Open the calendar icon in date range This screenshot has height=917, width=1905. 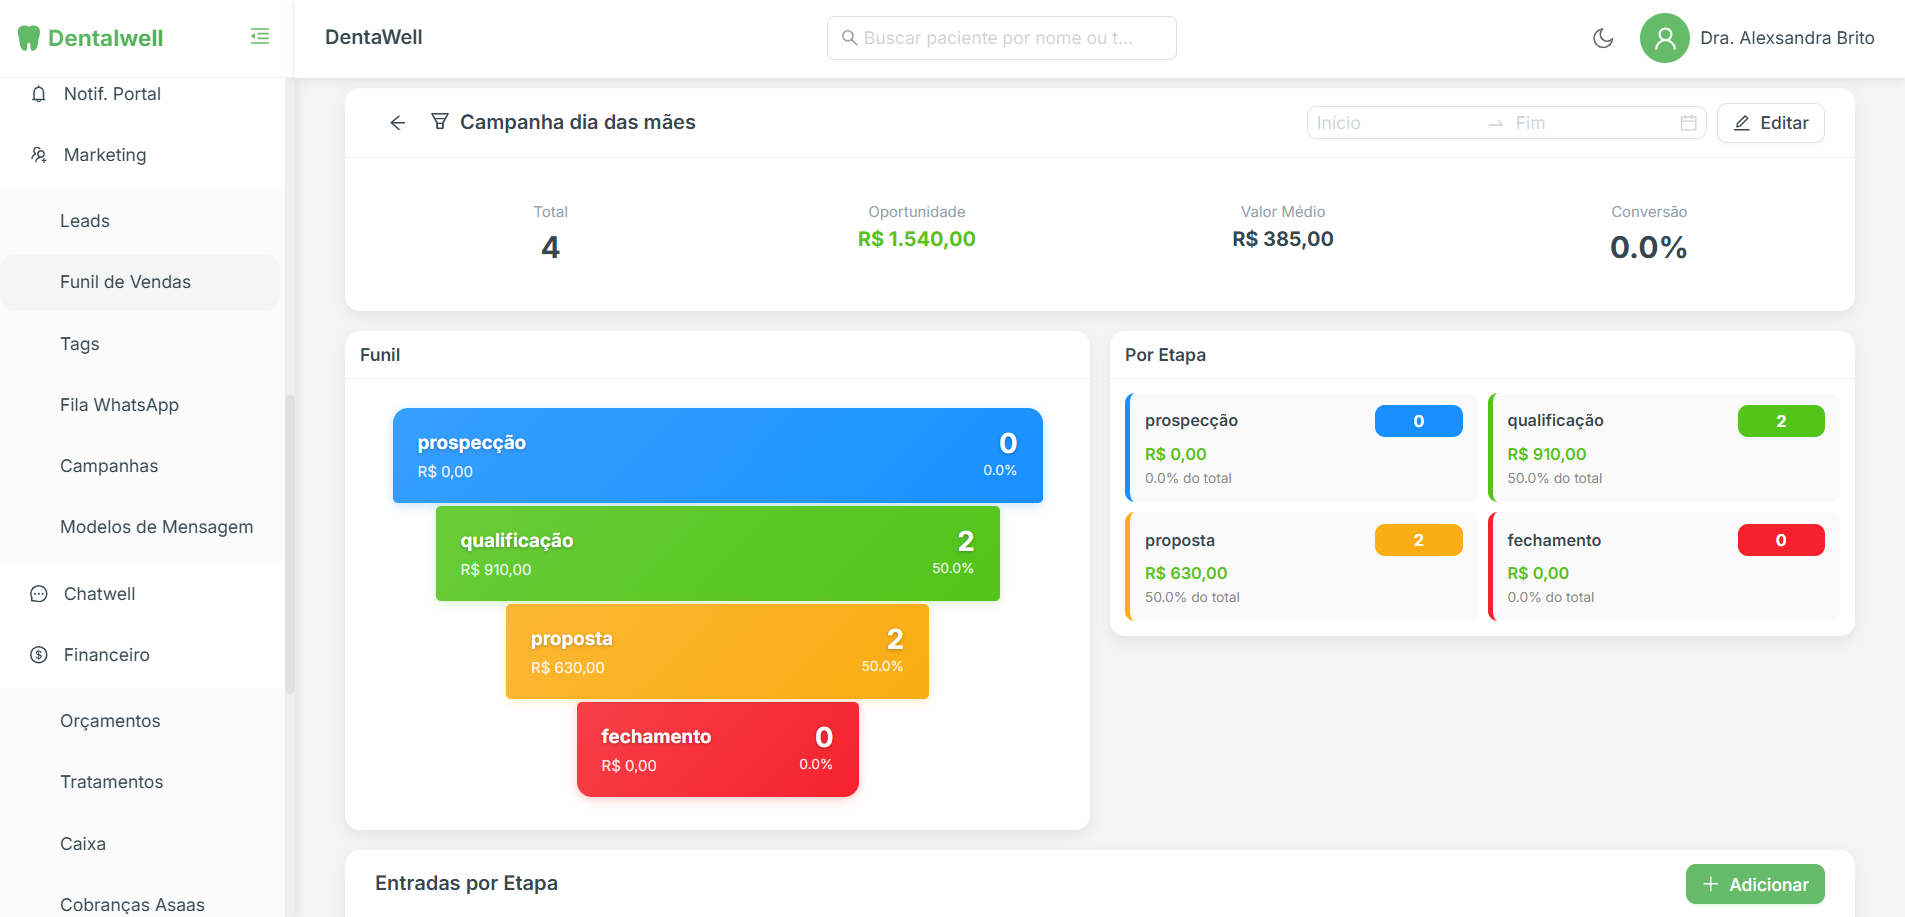coord(1689,123)
